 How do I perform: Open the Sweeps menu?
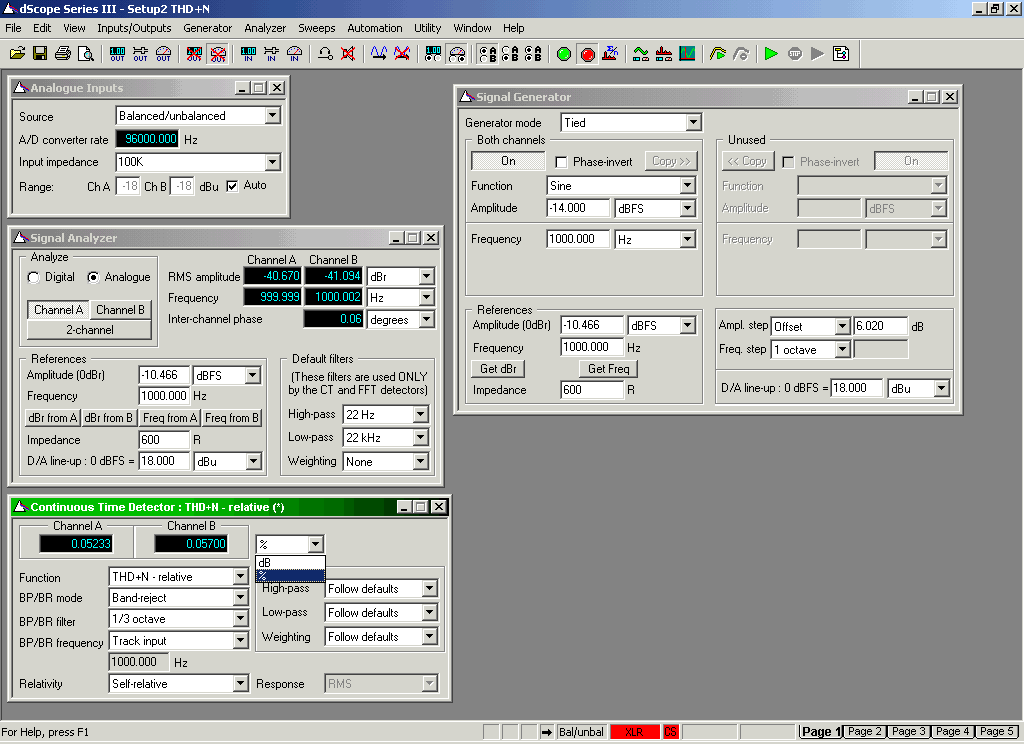(317, 28)
